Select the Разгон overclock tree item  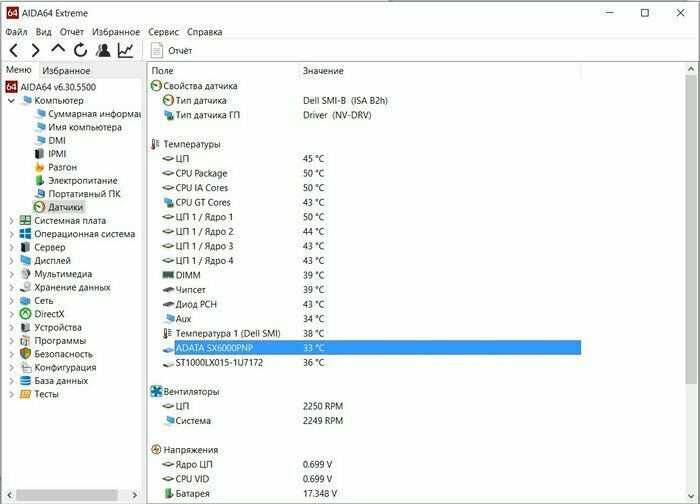pyautogui.click(x=62, y=167)
